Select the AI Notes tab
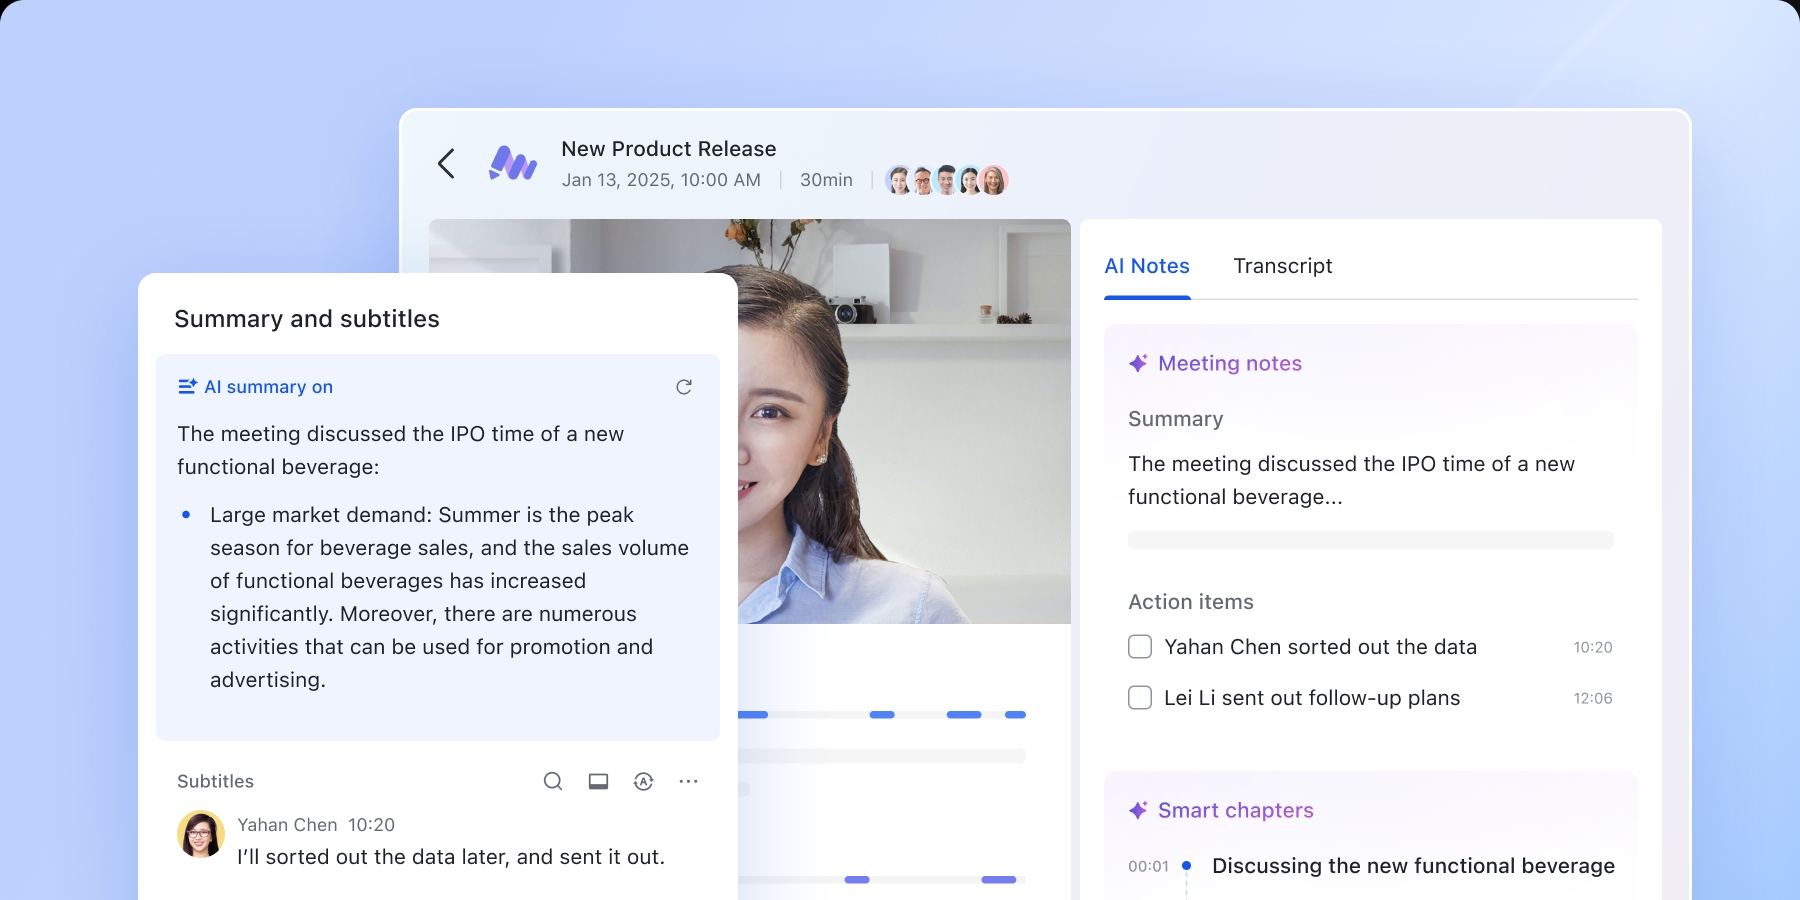The image size is (1800, 900). 1147,266
